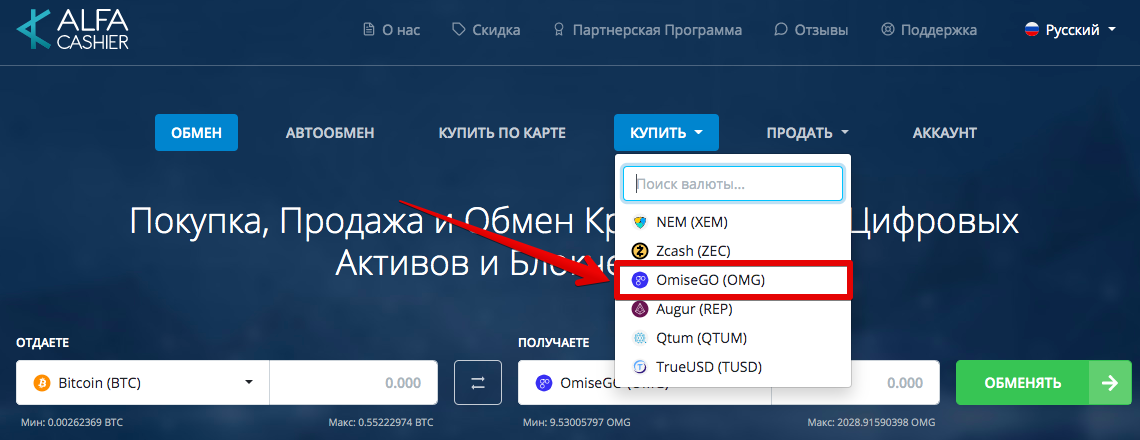1140x440 pixels.
Task: Click the Russian flag icon
Action: tap(1032, 30)
